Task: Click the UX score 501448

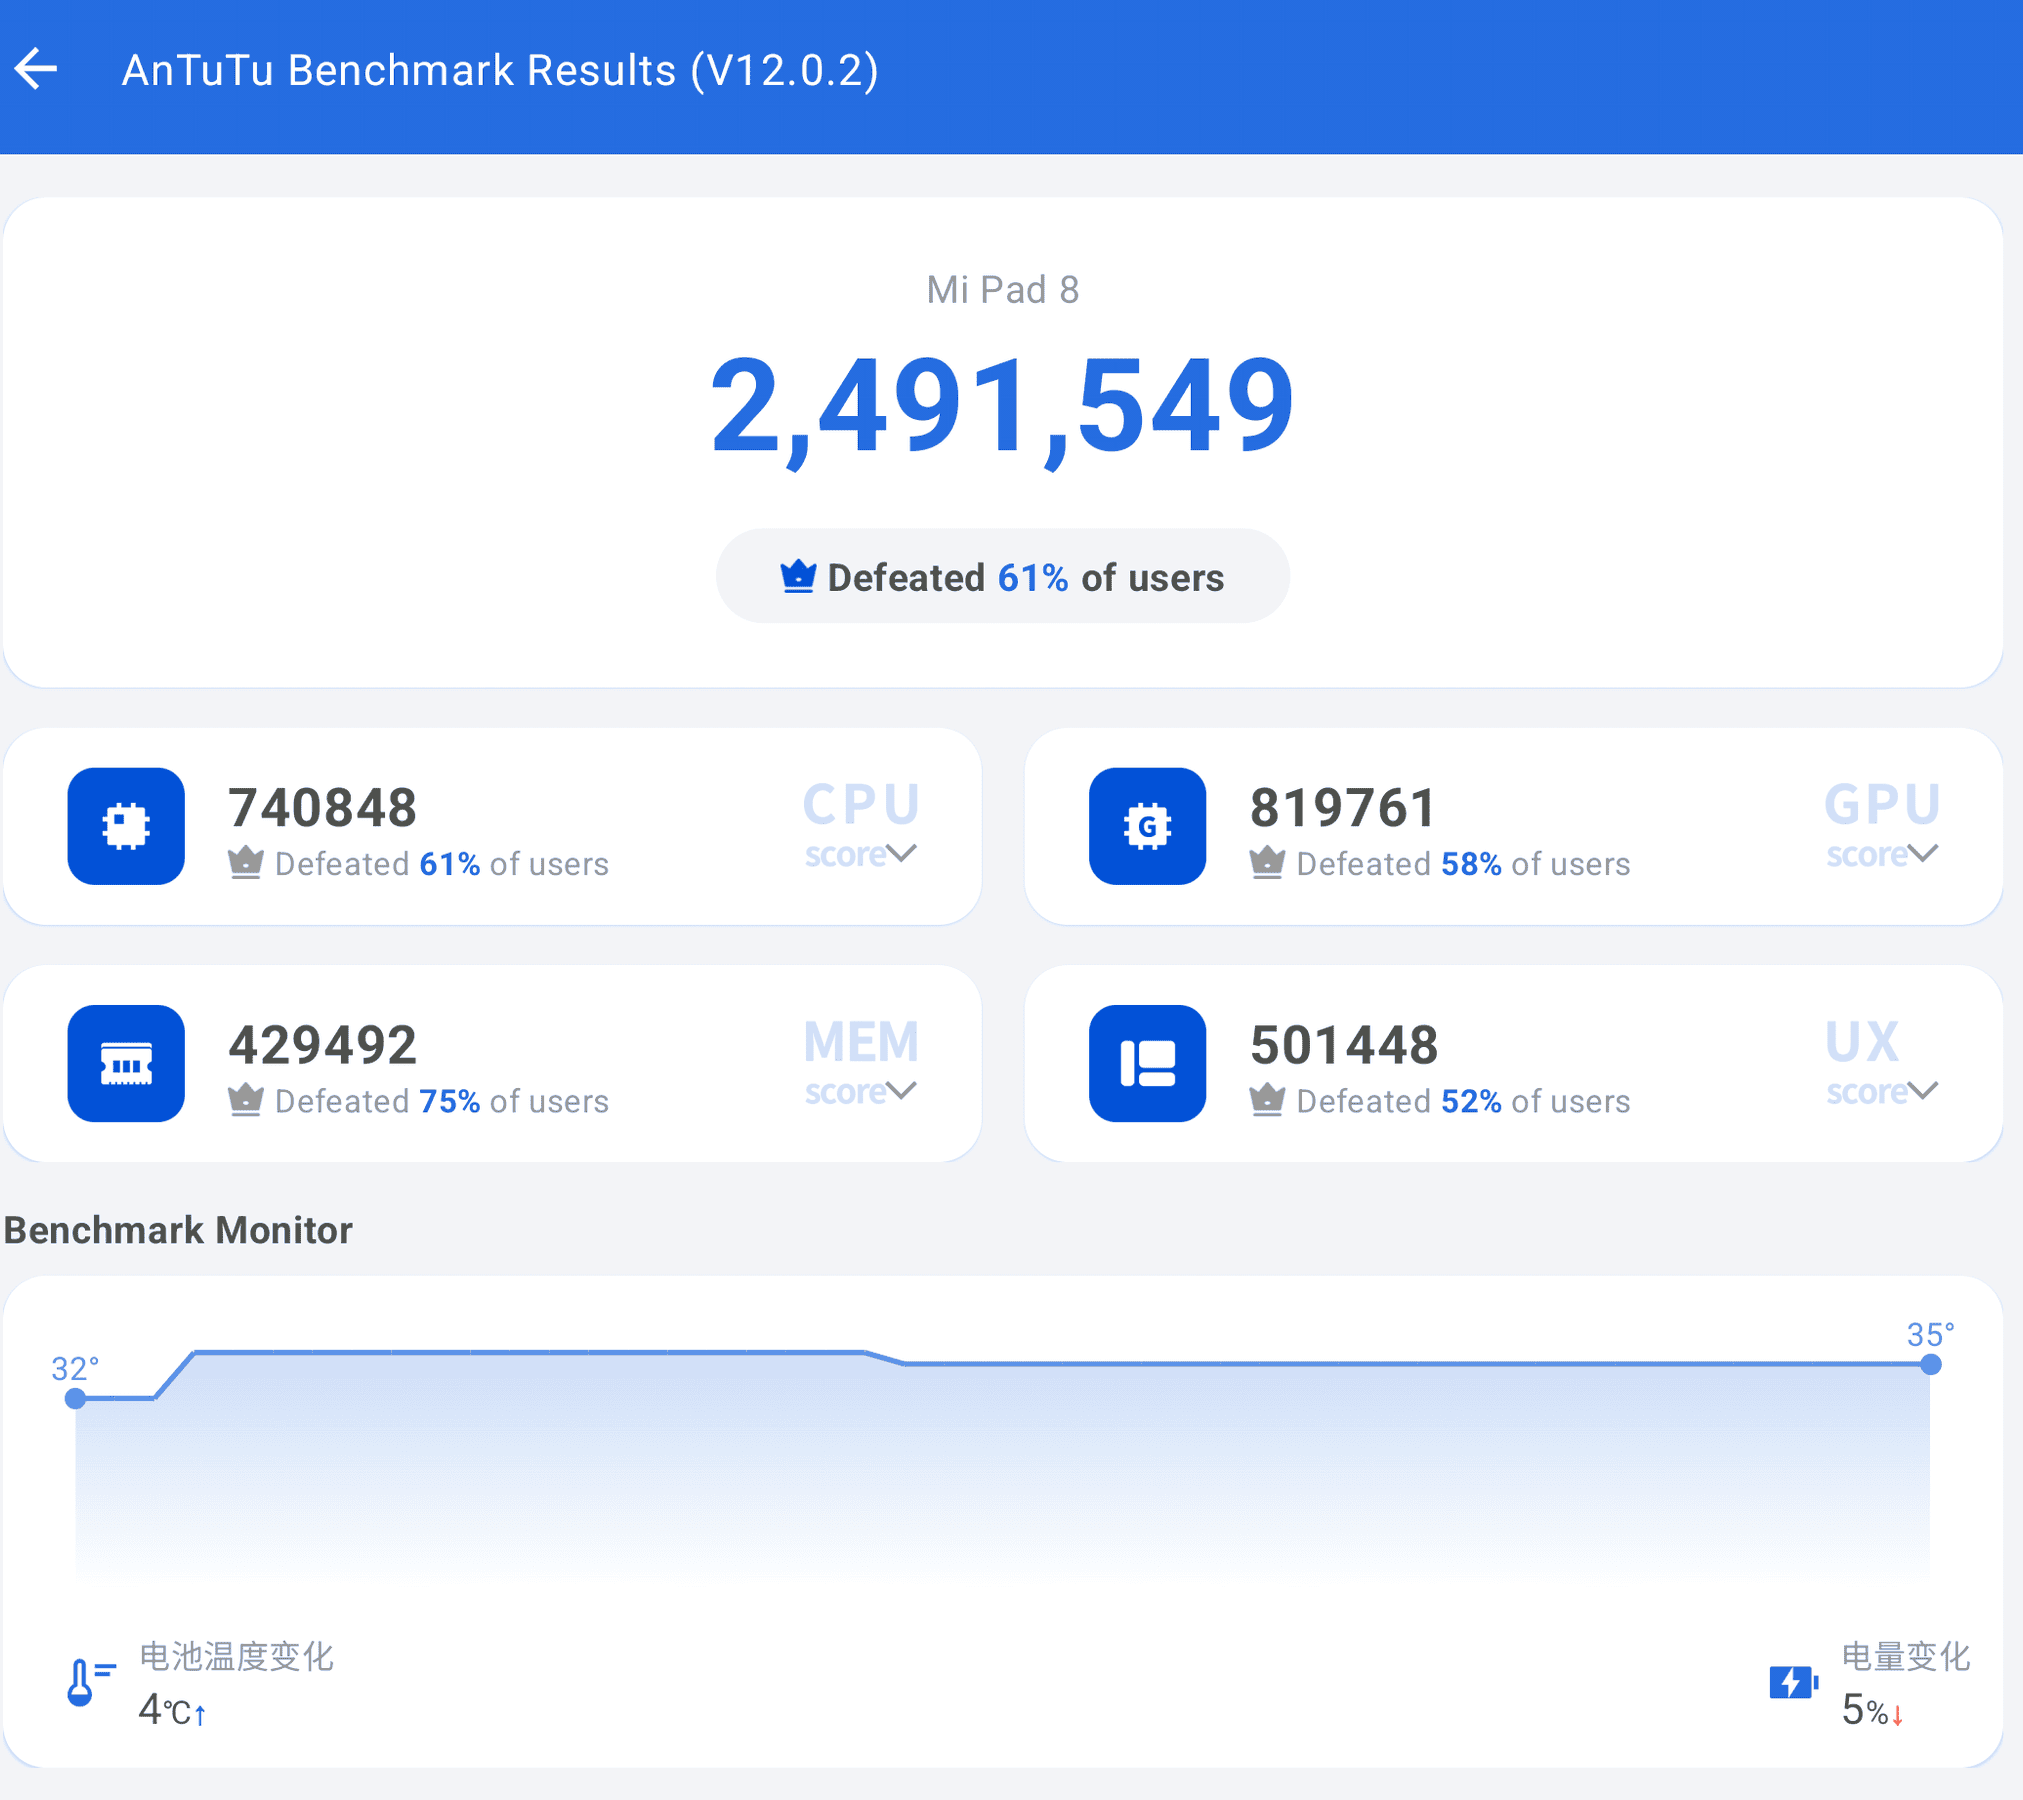Action: tap(1343, 1045)
